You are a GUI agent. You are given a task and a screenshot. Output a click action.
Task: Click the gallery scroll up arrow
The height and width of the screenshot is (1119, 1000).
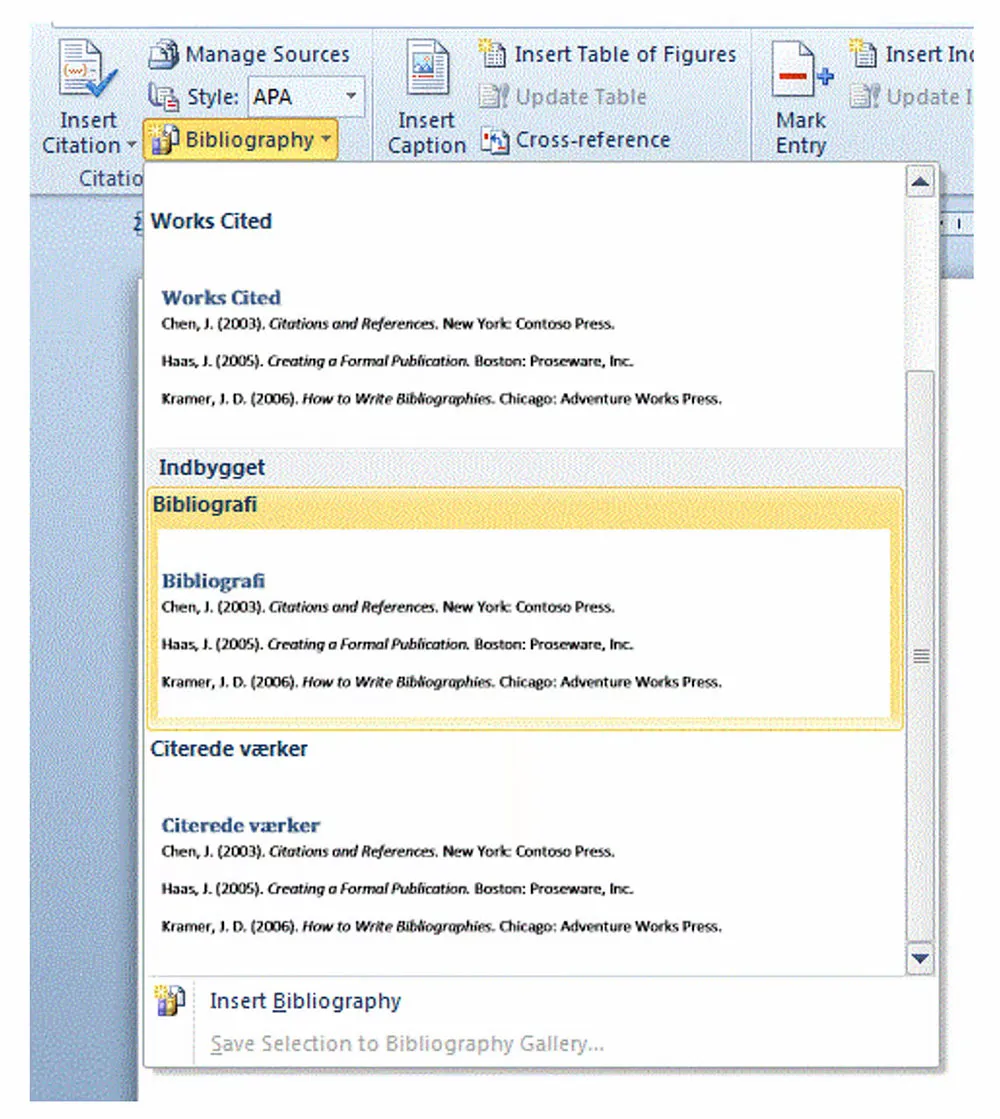(x=920, y=182)
